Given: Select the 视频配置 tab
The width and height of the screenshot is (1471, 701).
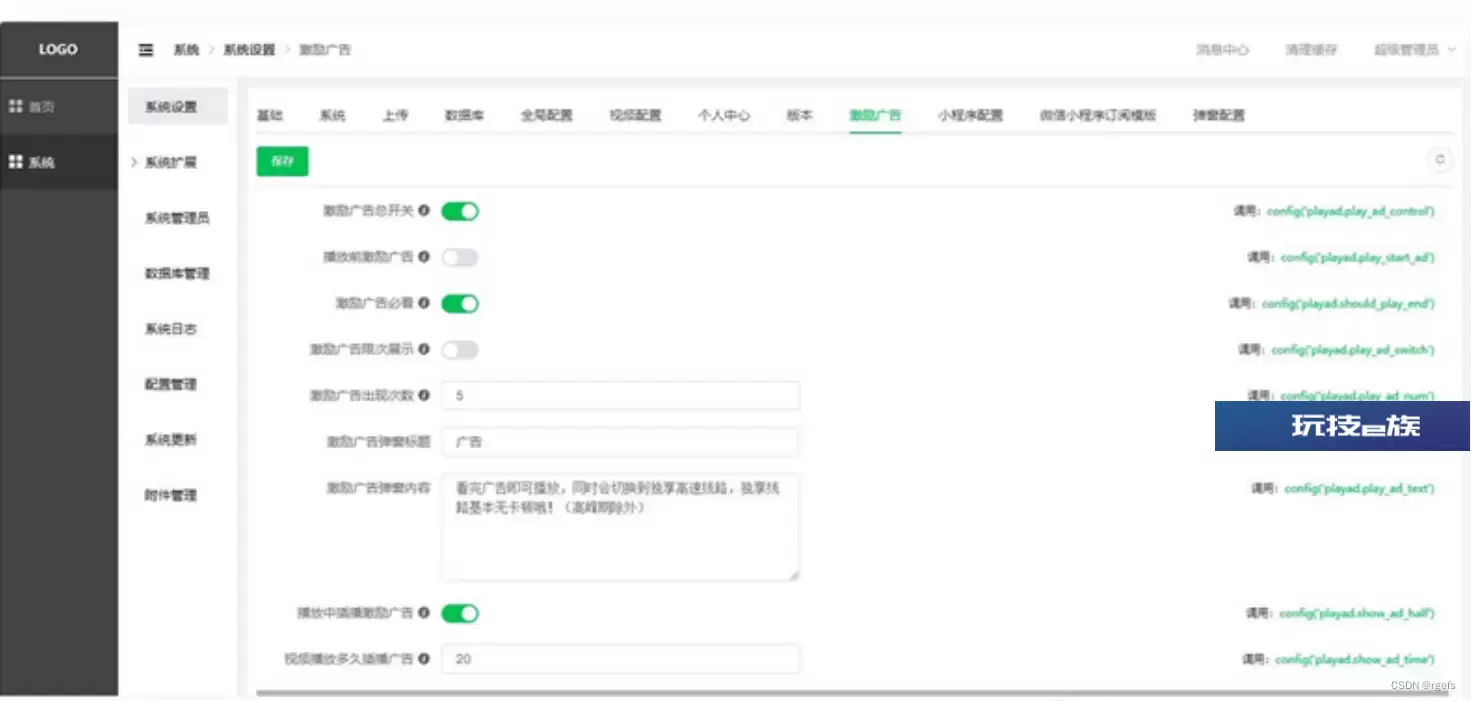Looking at the screenshot, I should click(x=635, y=115).
